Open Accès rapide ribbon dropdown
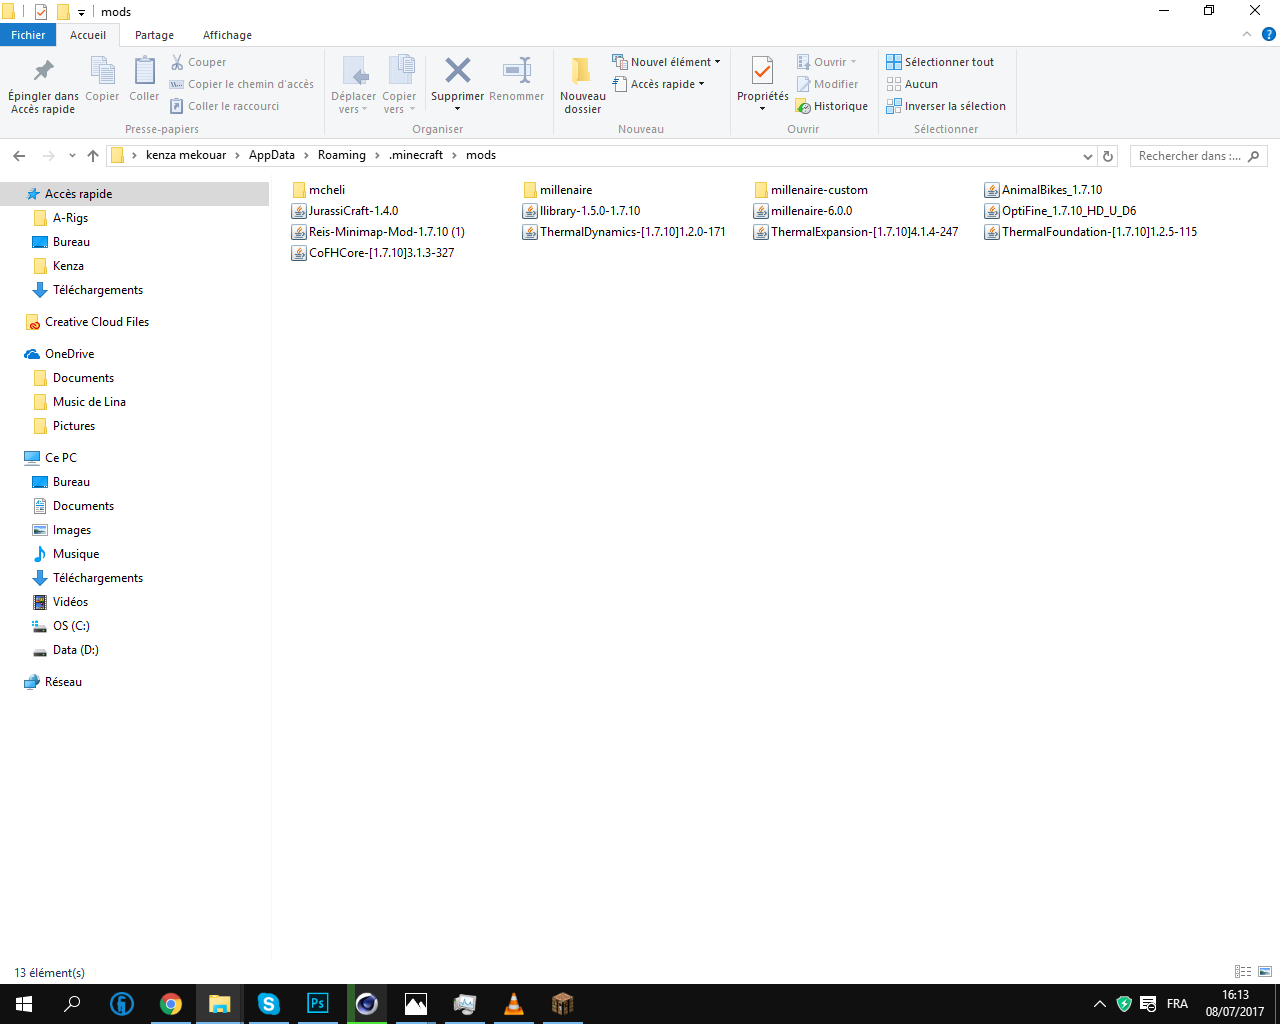Screen dimensions: 1280x1024 pos(659,84)
